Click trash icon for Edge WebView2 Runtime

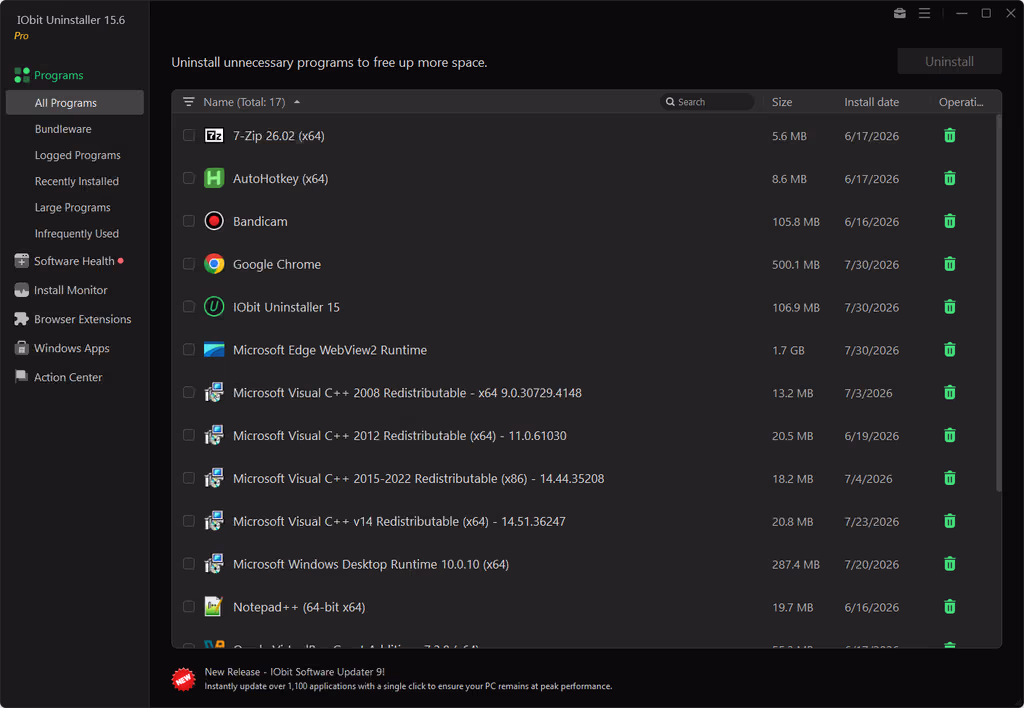click(x=950, y=350)
